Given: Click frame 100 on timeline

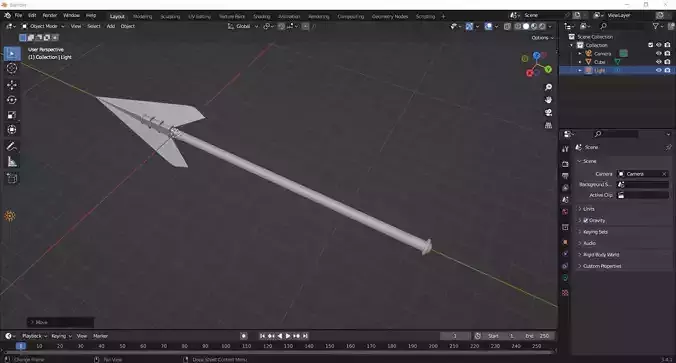Looking at the screenshot, I should pos(225,346).
